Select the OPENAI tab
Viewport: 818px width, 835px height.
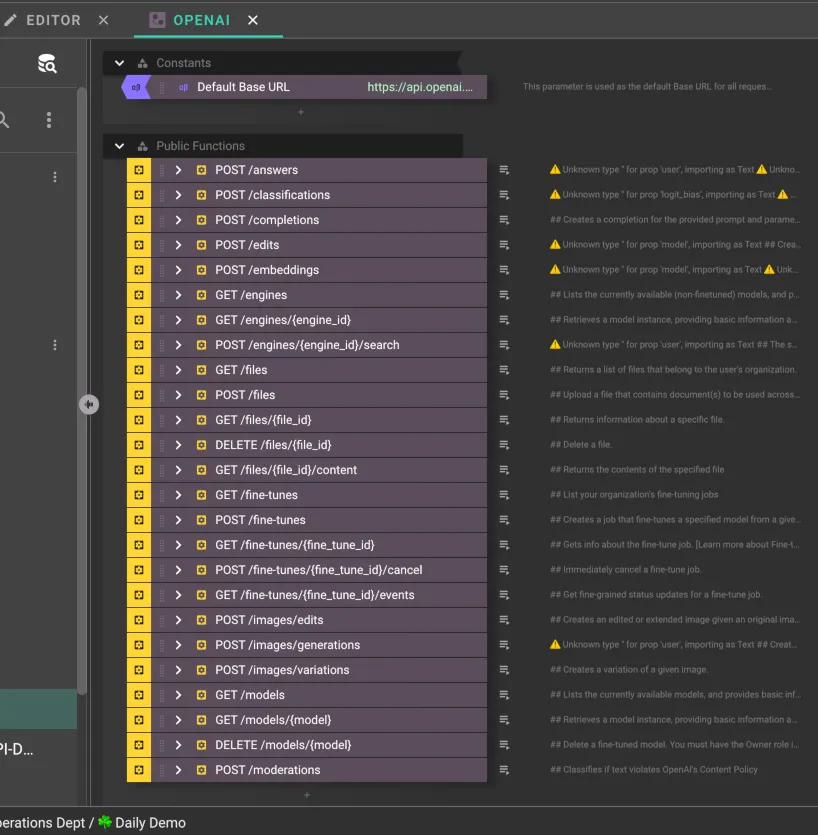click(200, 20)
